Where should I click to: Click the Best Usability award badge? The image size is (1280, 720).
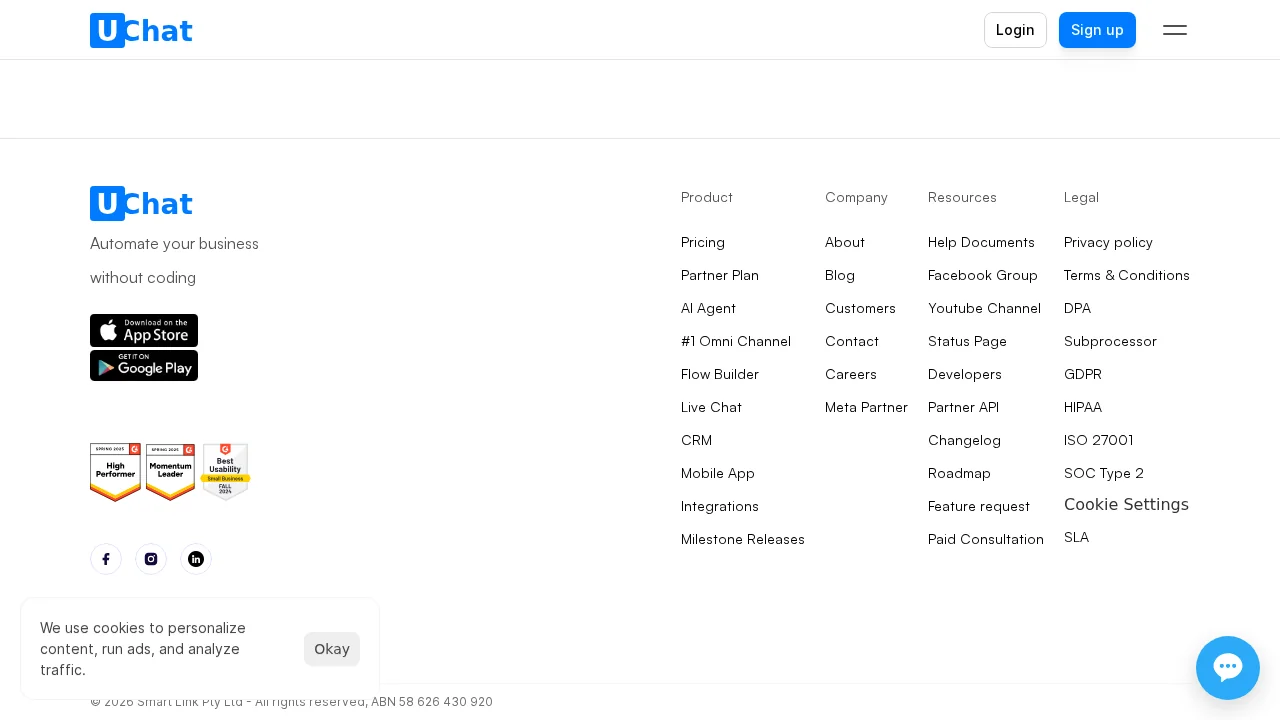tap(225, 472)
